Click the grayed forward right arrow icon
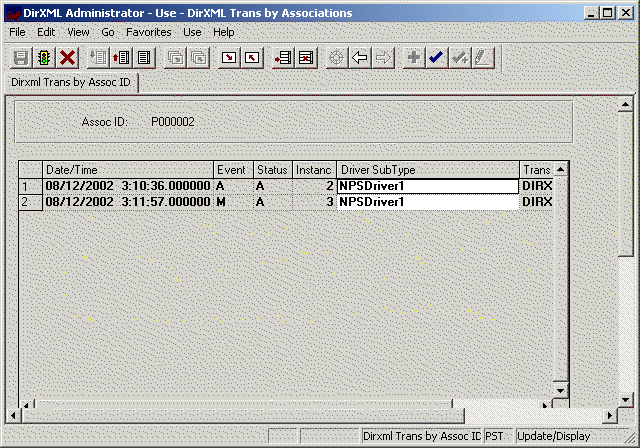 (383, 58)
